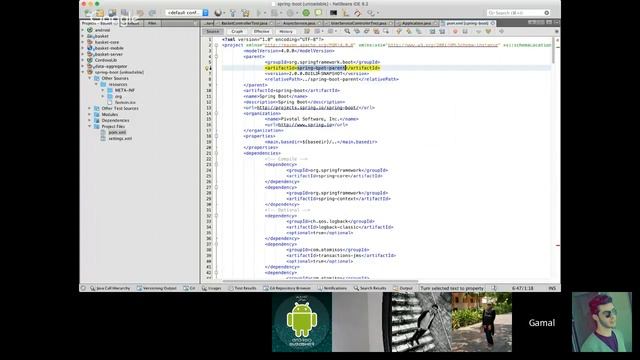Click the New Project toolbar icon
Viewport: 640px width, 360px height.
click(100, 13)
